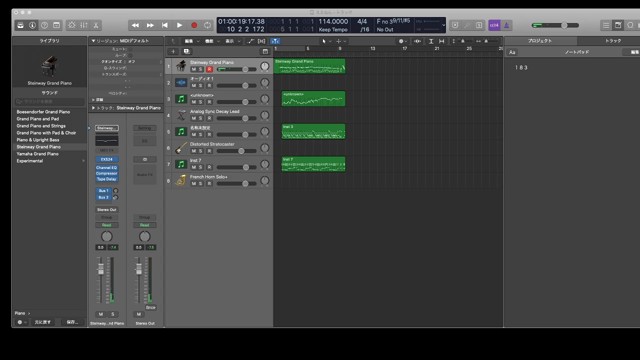Click the Steinway Grand Piano track icon

click(x=181, y=65)
